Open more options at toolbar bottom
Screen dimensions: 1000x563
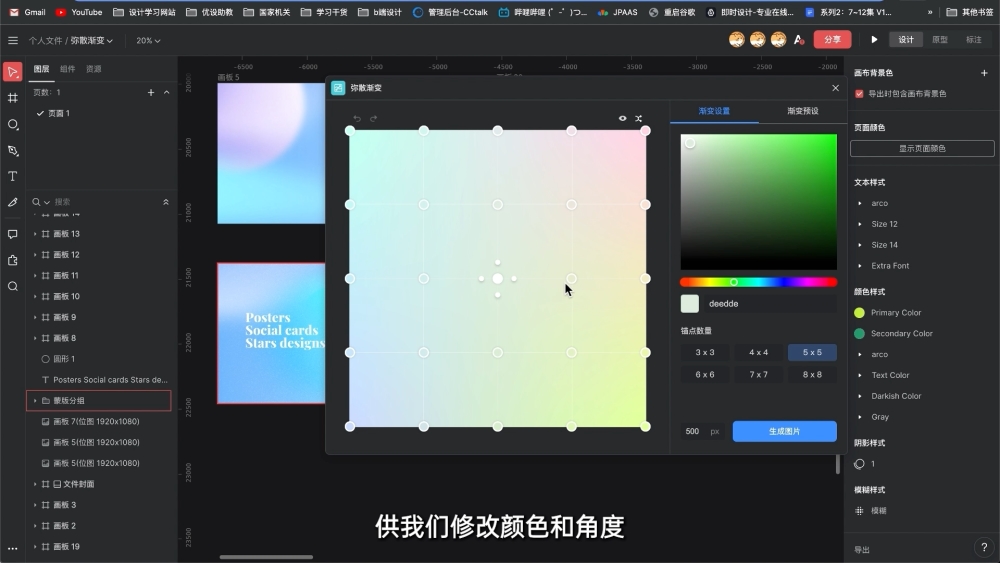click(12, 548)
